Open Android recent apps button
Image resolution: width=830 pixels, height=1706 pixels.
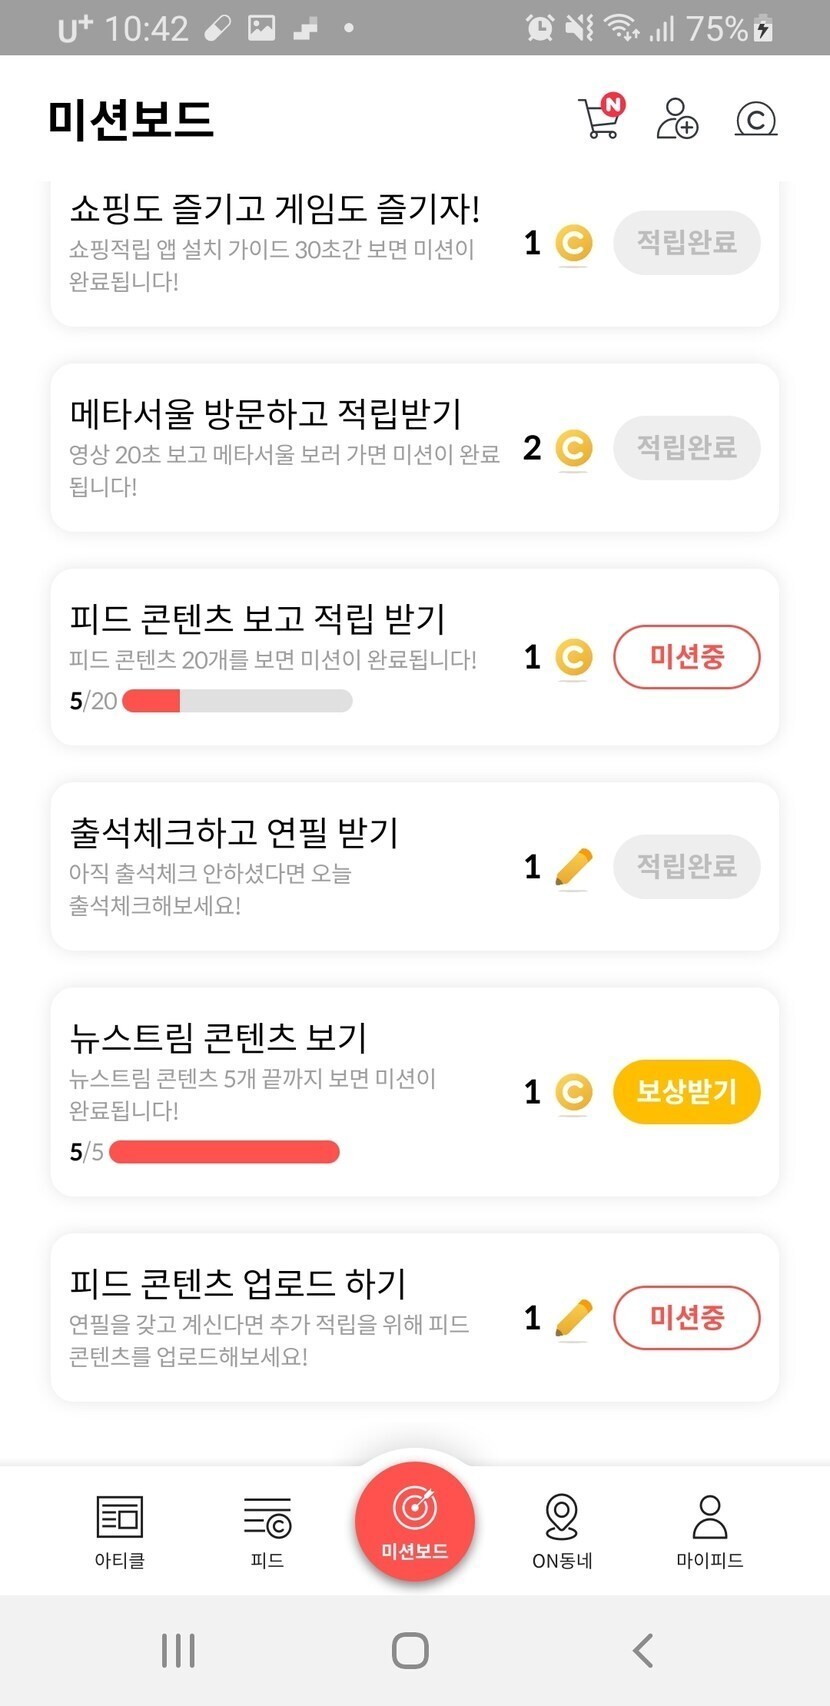click(178, 1650)
